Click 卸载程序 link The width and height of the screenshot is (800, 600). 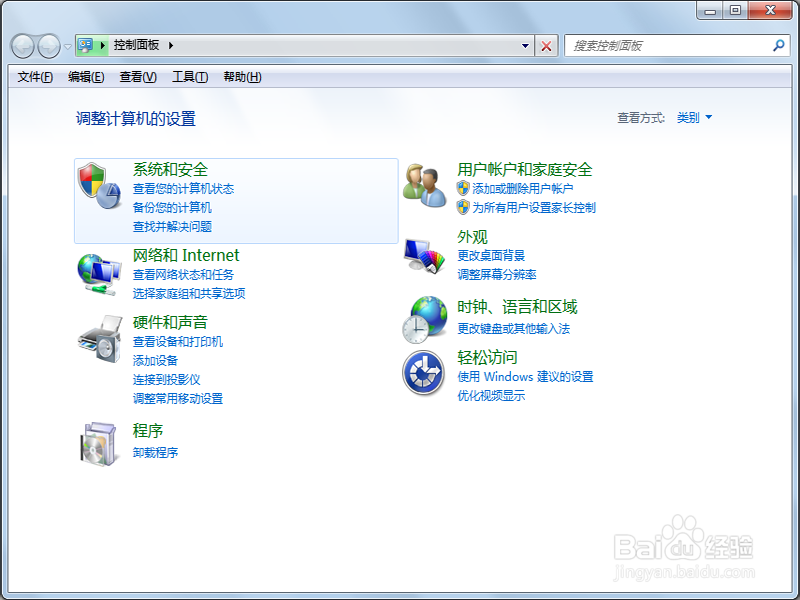155,453
